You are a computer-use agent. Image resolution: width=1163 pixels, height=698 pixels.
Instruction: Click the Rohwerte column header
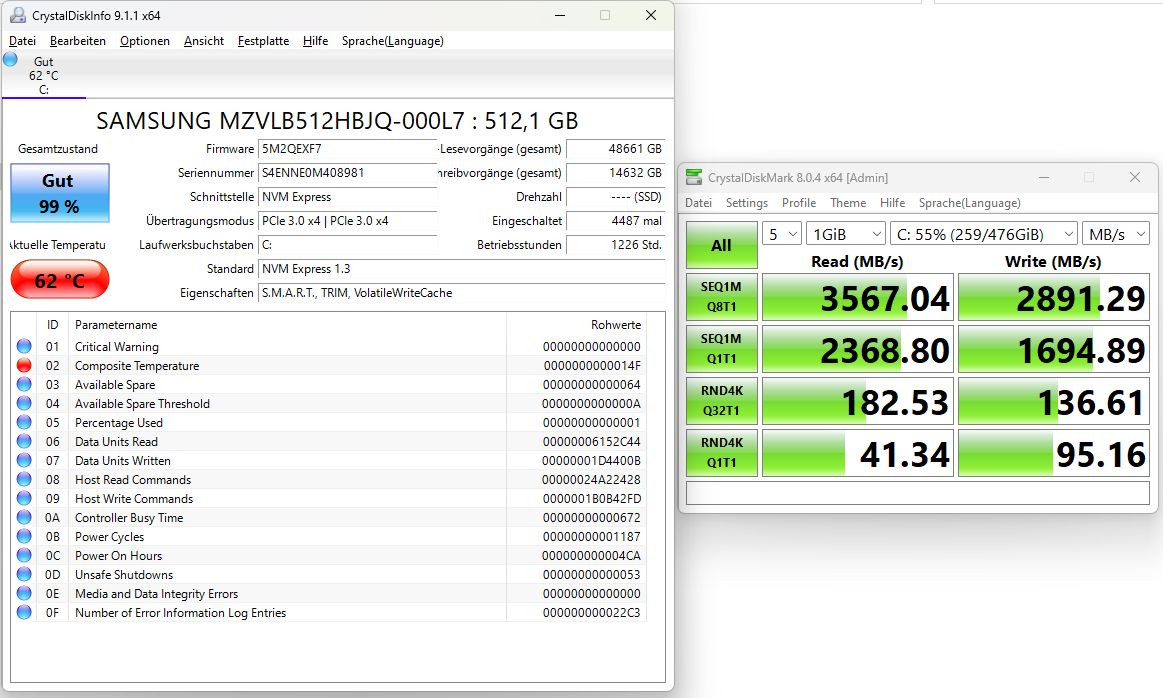pos(576,325)
